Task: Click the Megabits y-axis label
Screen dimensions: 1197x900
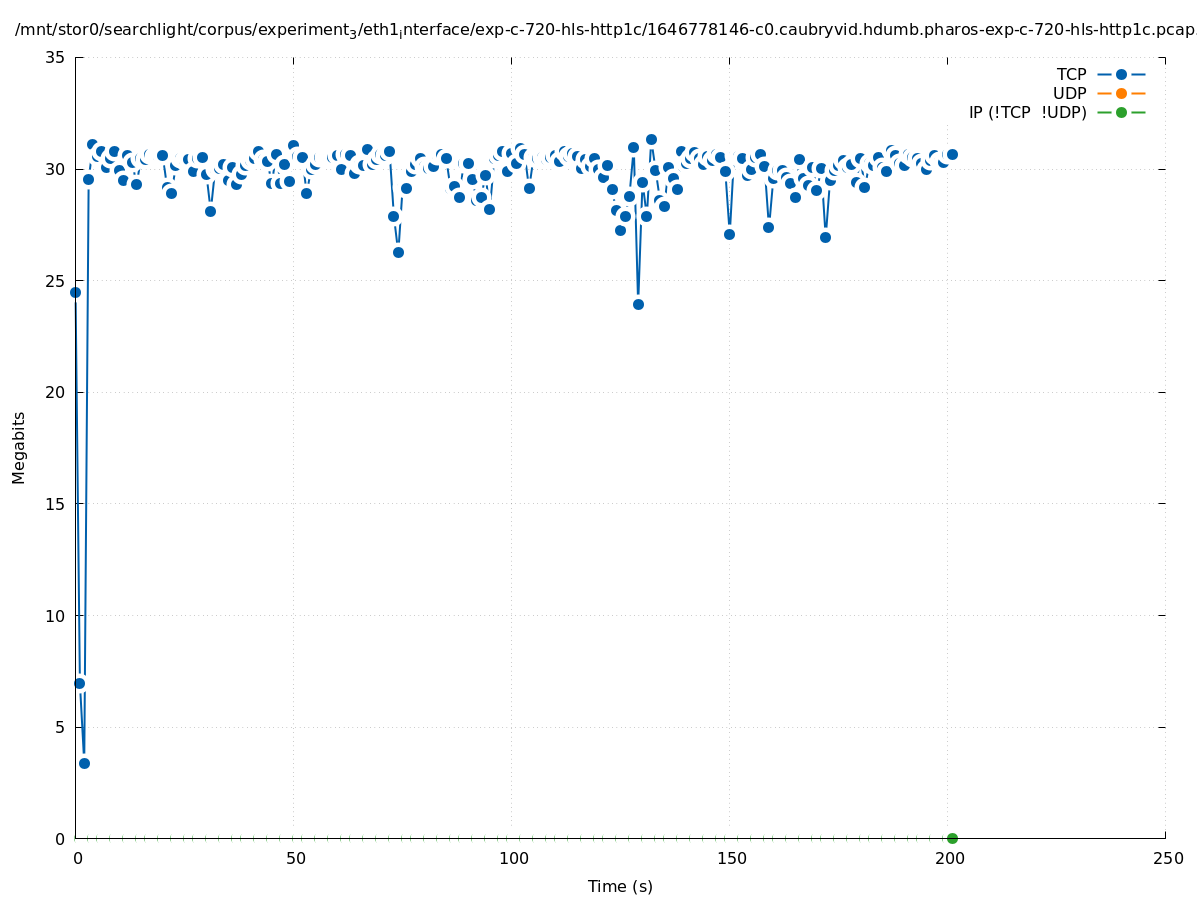Action: [19, 447]
